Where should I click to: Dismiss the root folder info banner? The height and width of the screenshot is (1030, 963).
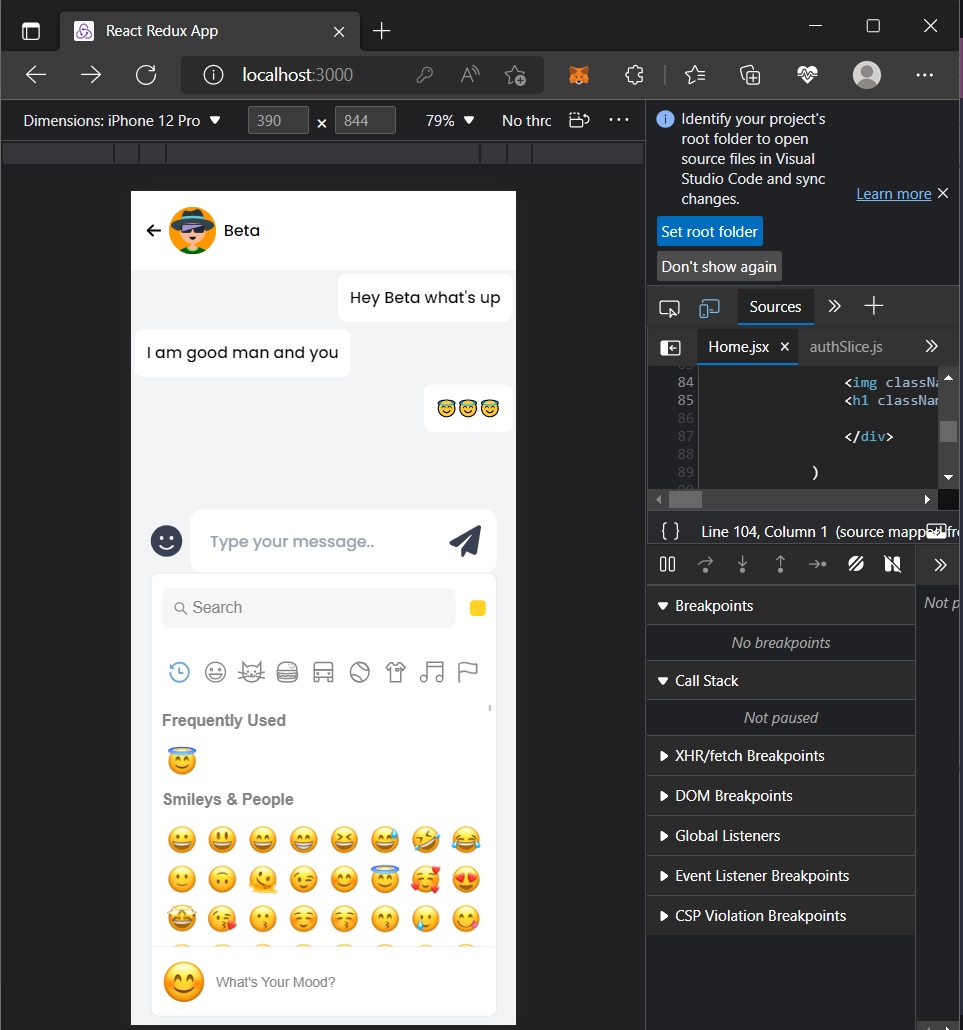tap(943, 193)
